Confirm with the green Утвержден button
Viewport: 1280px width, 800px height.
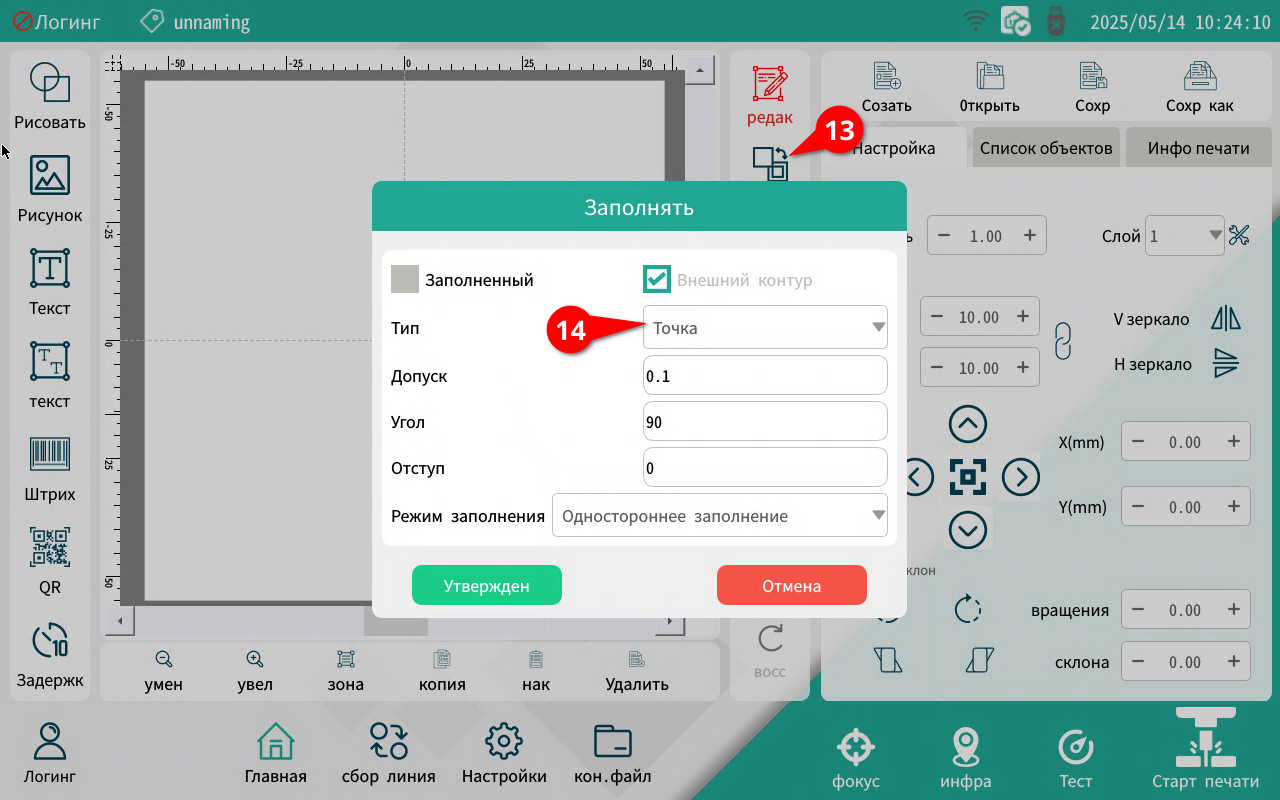tap(487, 586)
